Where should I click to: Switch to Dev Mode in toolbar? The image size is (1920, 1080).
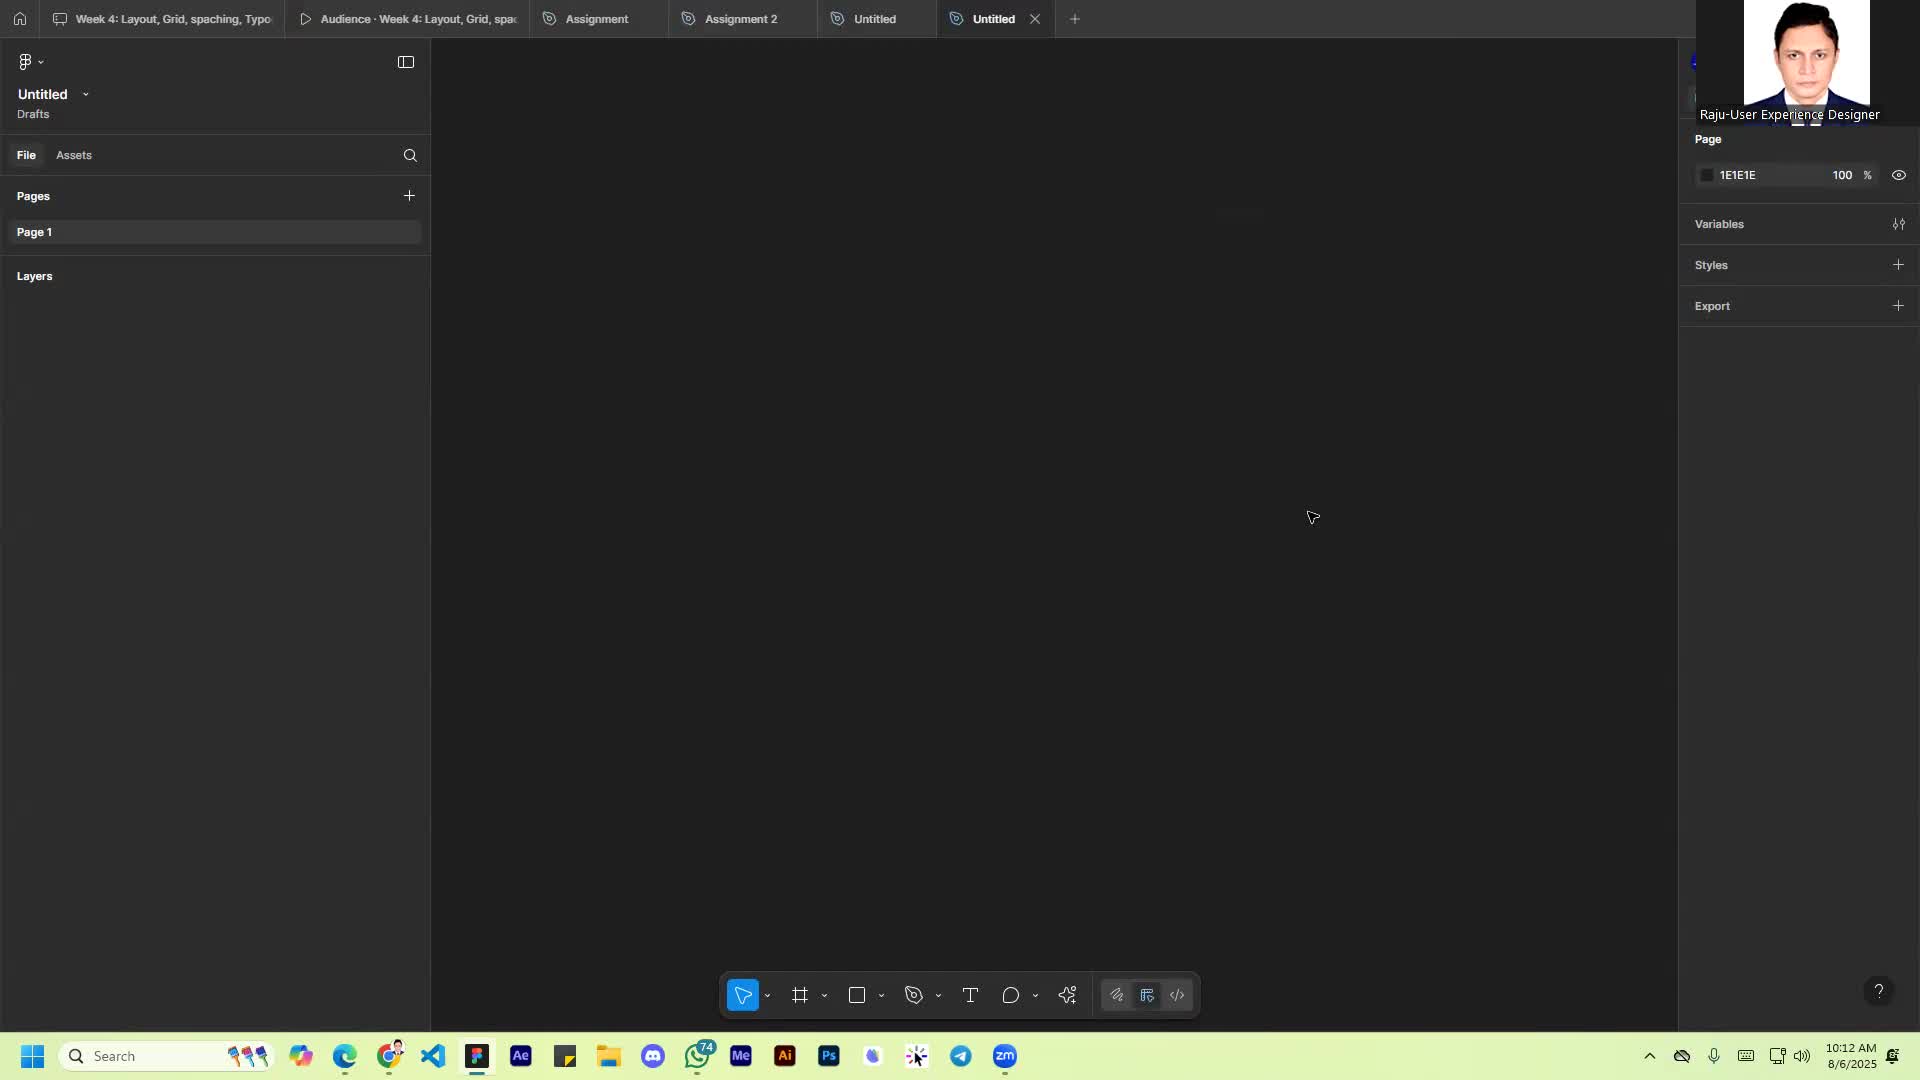1177,995
